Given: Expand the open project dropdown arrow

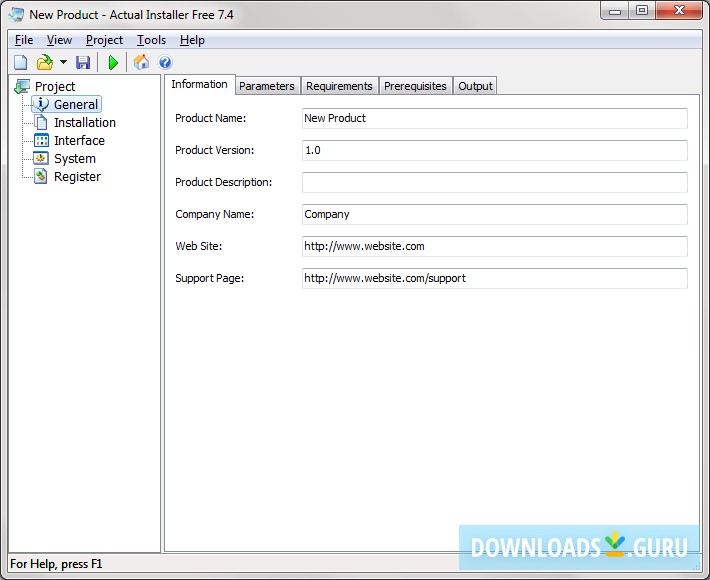Looking at the screenshot, I should [63, 62].
